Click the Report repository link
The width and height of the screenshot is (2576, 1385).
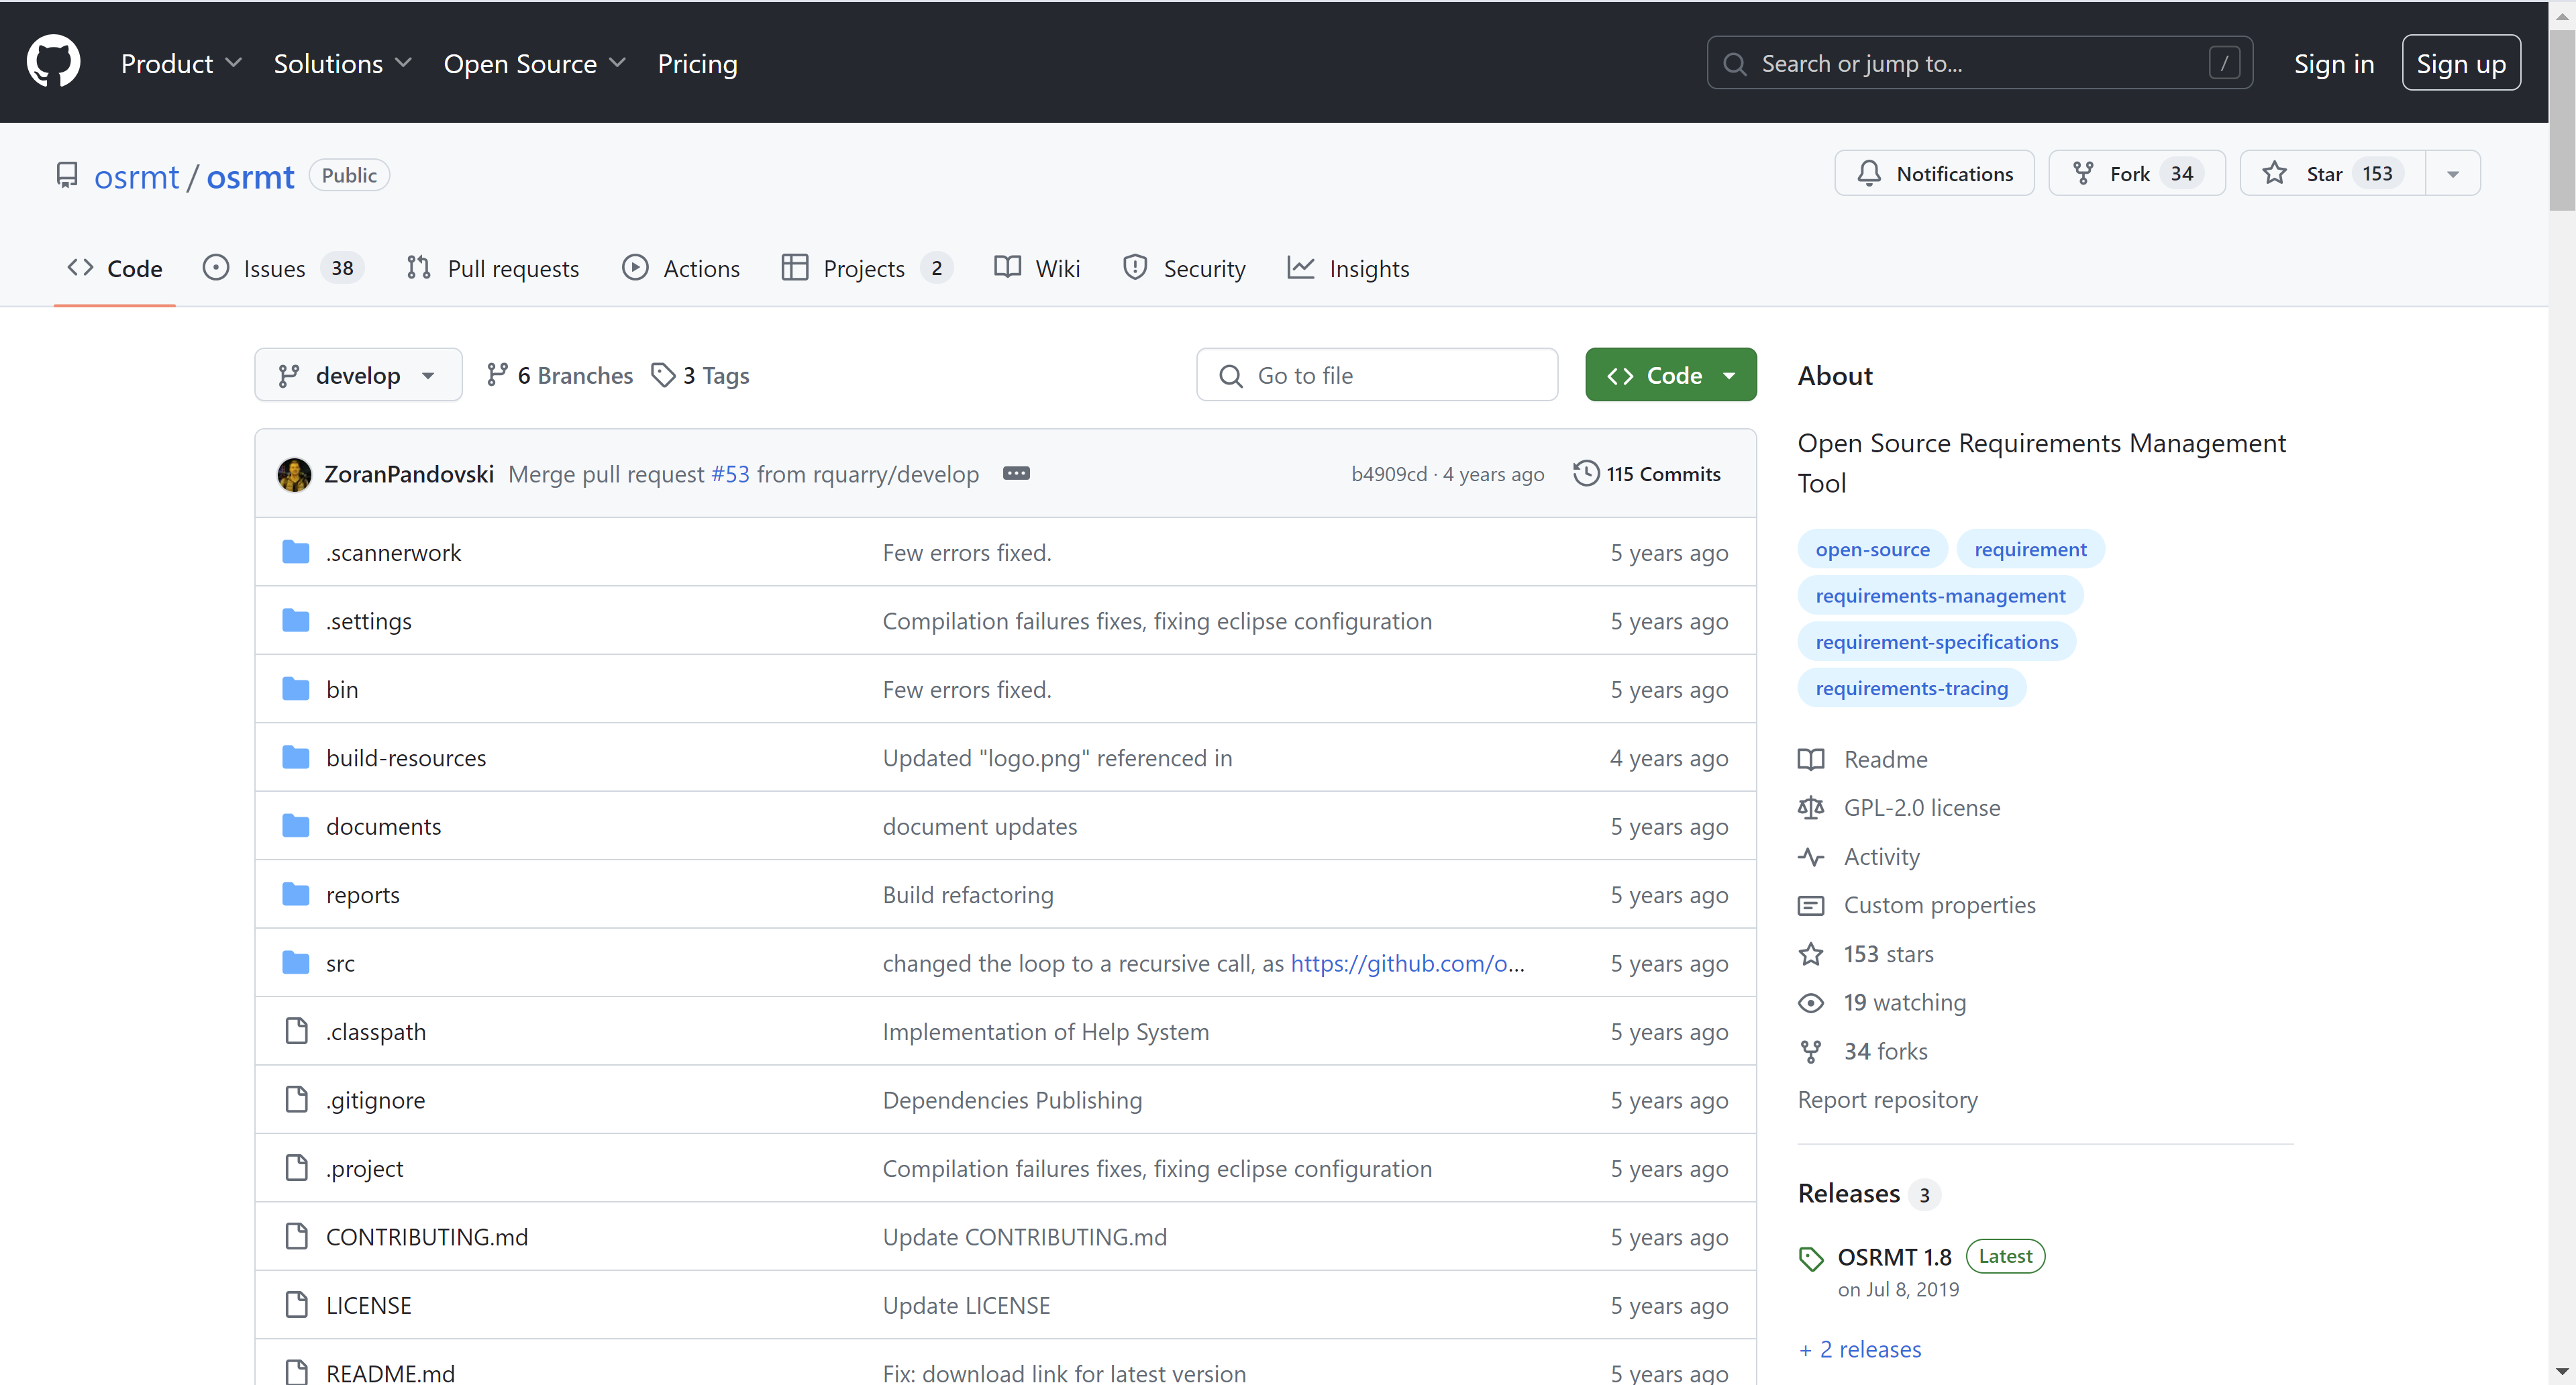pos(1887,1099)
